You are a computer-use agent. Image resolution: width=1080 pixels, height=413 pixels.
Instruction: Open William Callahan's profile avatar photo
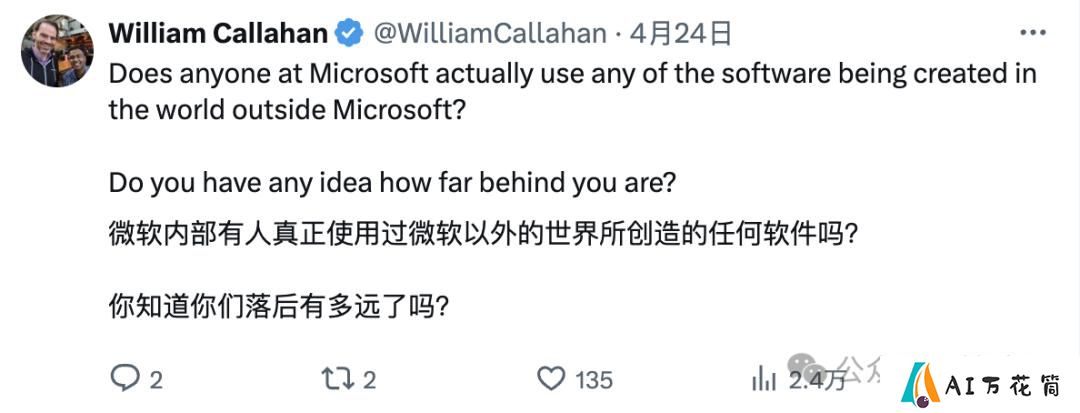(x=58, y=51)
